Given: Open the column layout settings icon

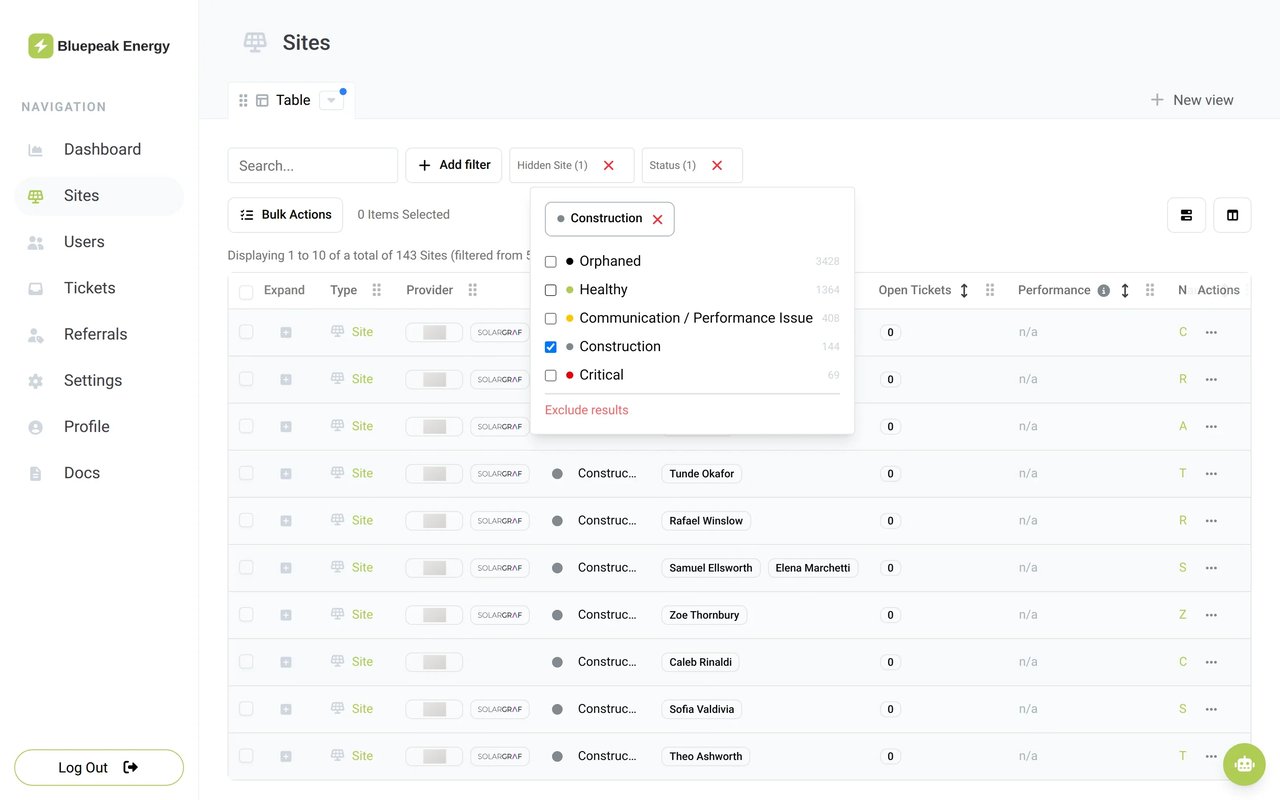Looking at the screenshot, I should coord(1232,215).
